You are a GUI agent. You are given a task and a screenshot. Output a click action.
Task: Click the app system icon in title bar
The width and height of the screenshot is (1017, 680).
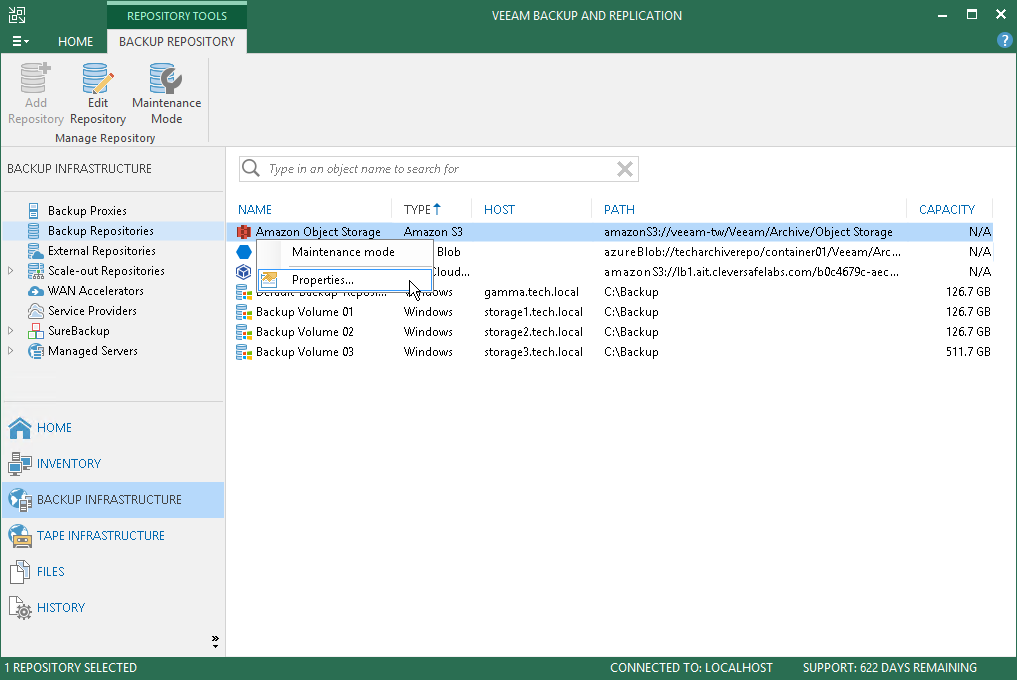click(17, 15)
